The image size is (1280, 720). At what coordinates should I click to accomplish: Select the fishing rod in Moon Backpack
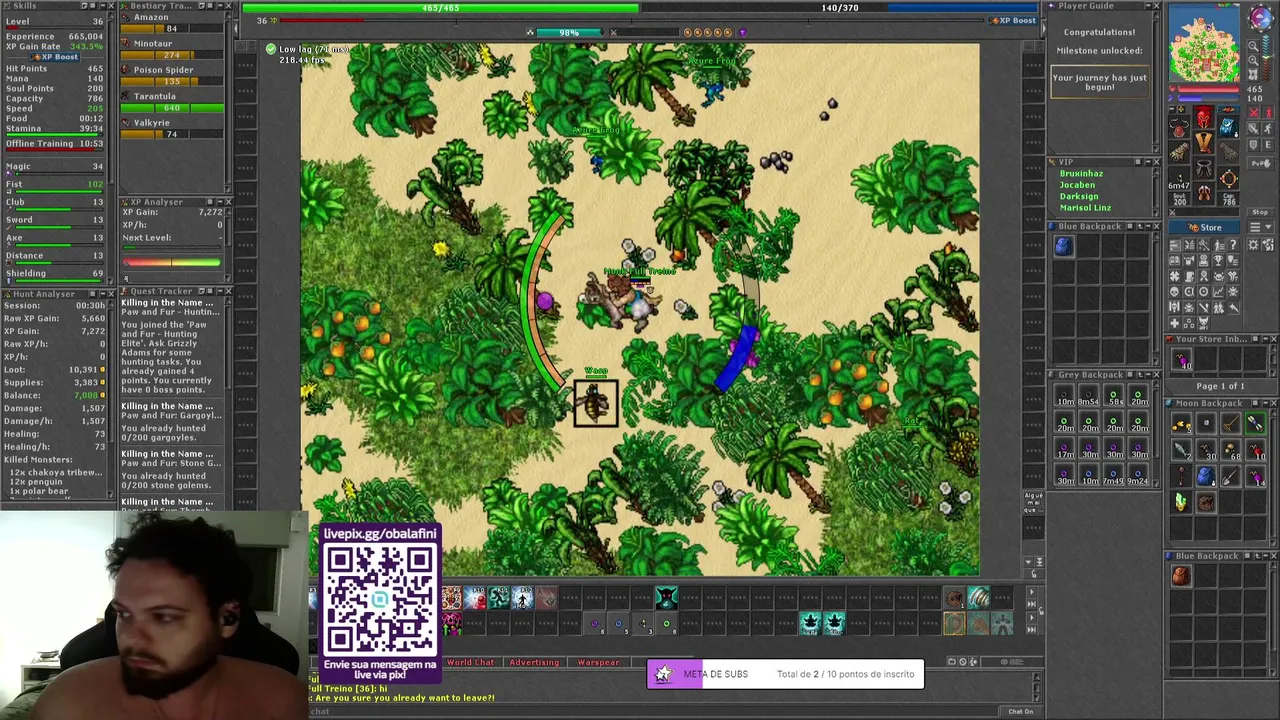tap(1230, 424)
